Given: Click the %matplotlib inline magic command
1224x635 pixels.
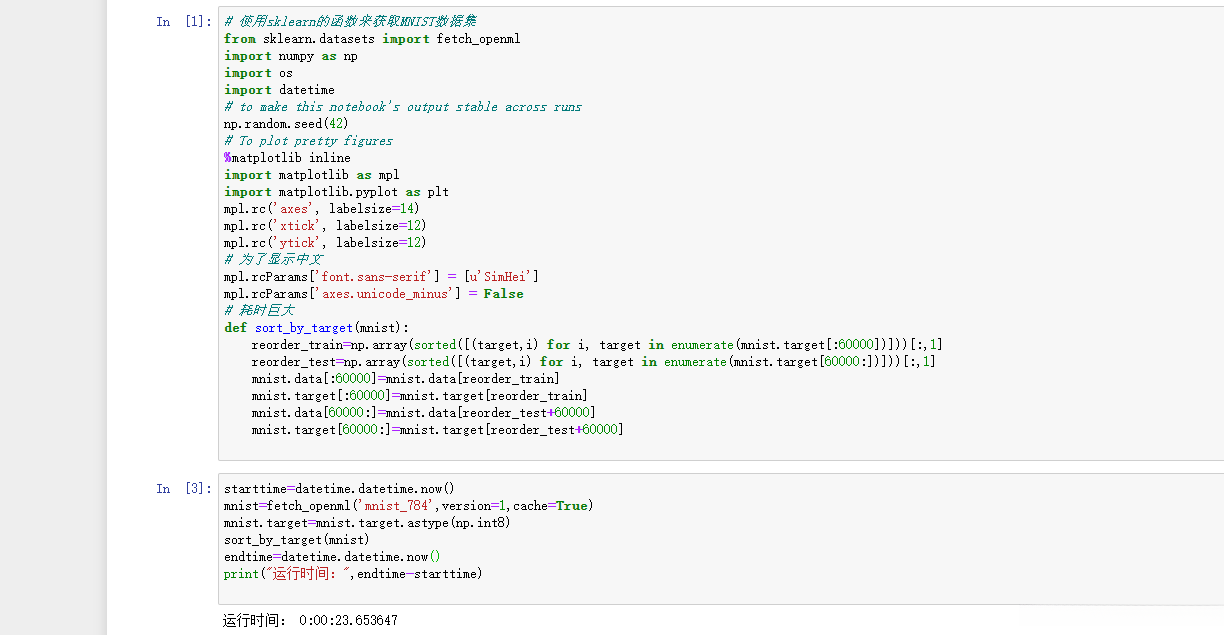Looking at the screenshot, I should pos(288,158).
